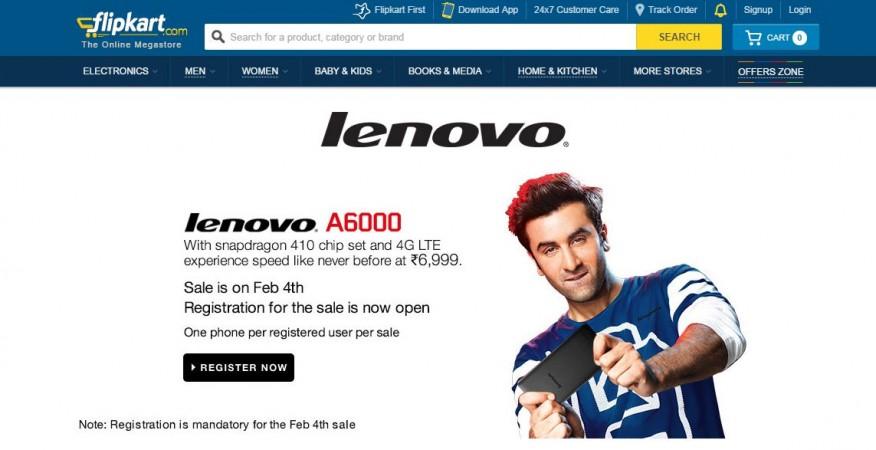Expand the Men category dropdown
The width and height of the screenshot is (876, 450).
pos(199,71)
